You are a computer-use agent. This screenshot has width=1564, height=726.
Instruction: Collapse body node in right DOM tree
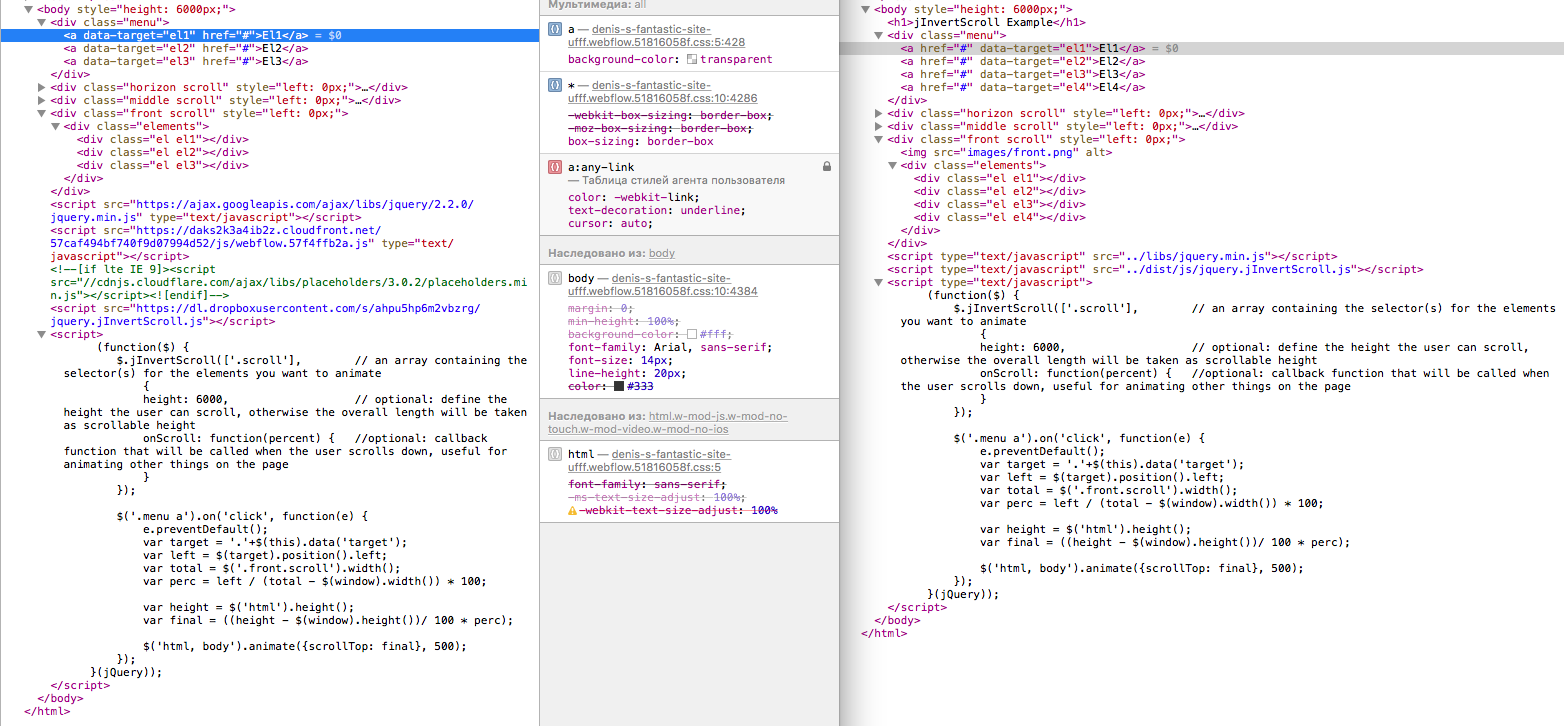(x=866, y=9)
